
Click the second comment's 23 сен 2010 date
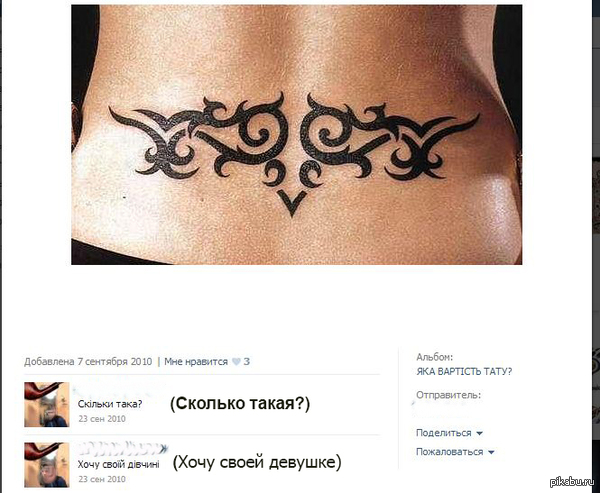102,479
